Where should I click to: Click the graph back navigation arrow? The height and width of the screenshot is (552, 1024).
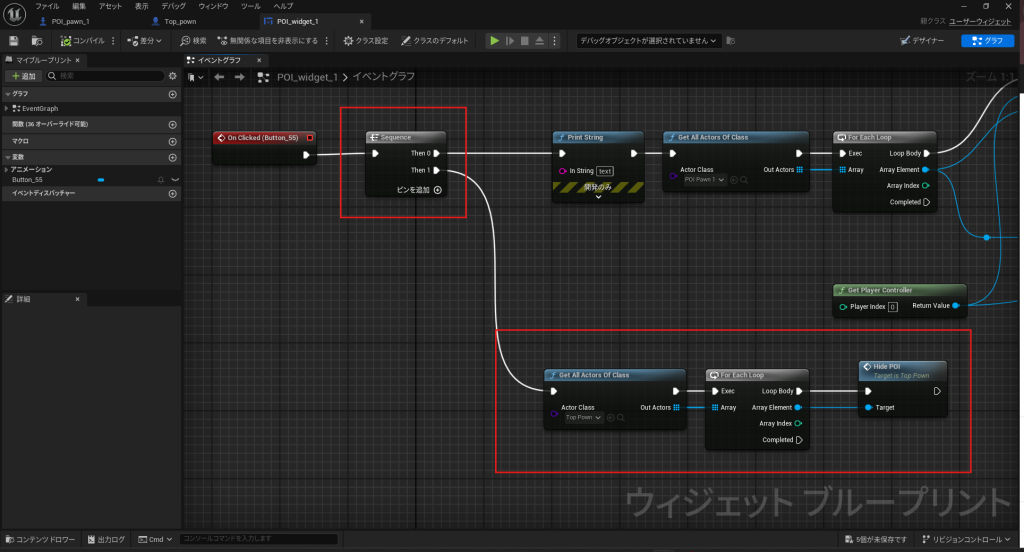click(219, 77)
